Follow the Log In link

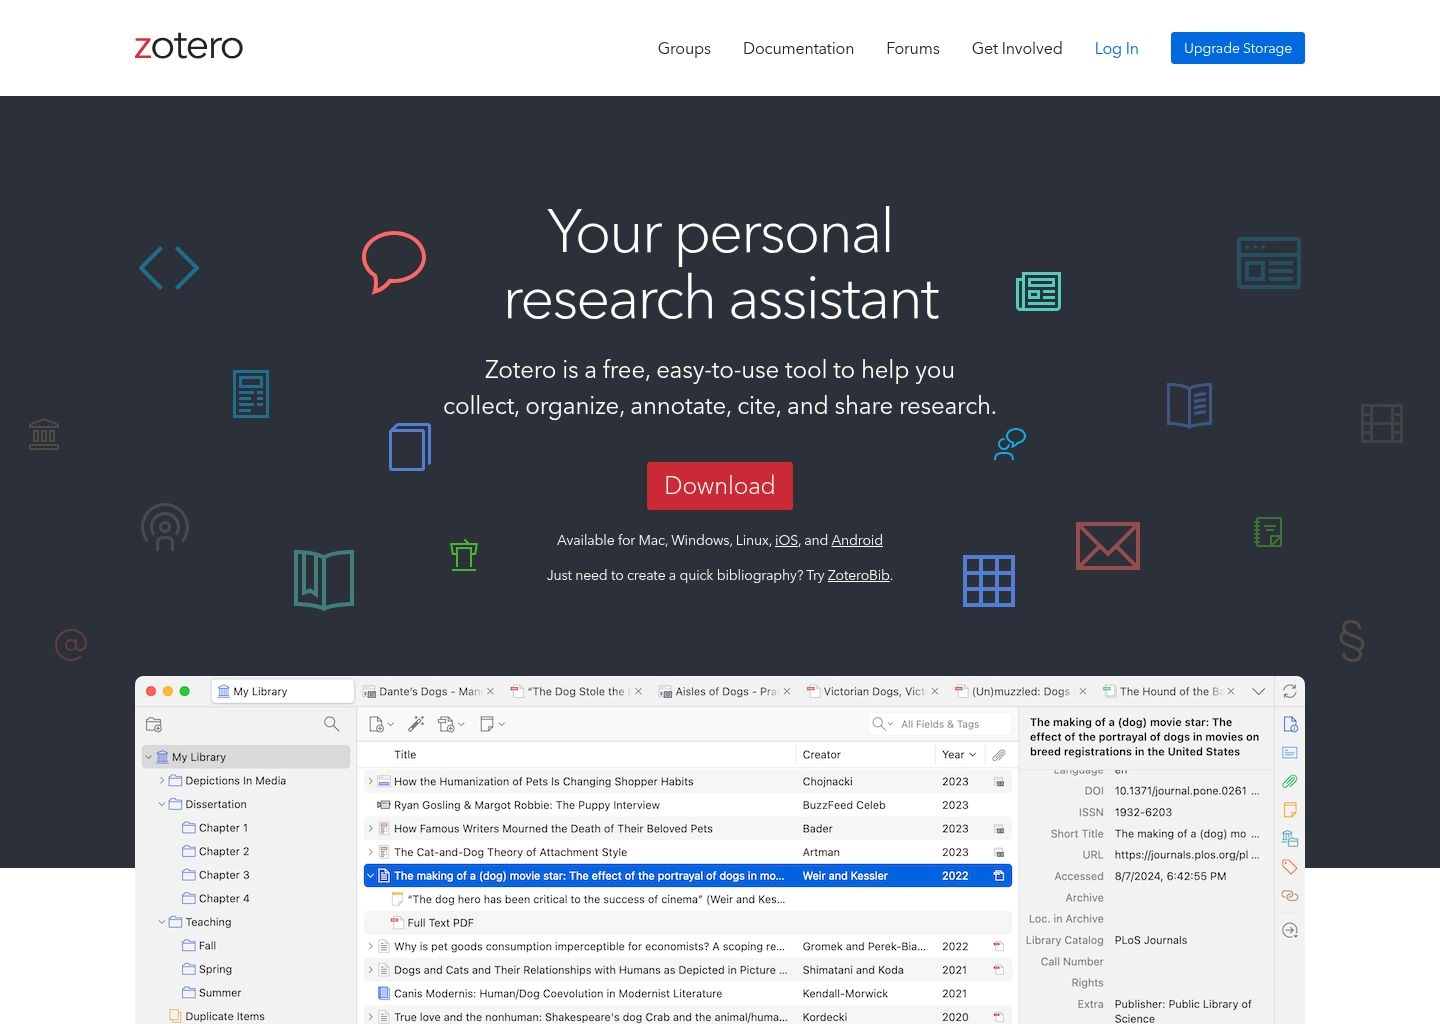1116,48
